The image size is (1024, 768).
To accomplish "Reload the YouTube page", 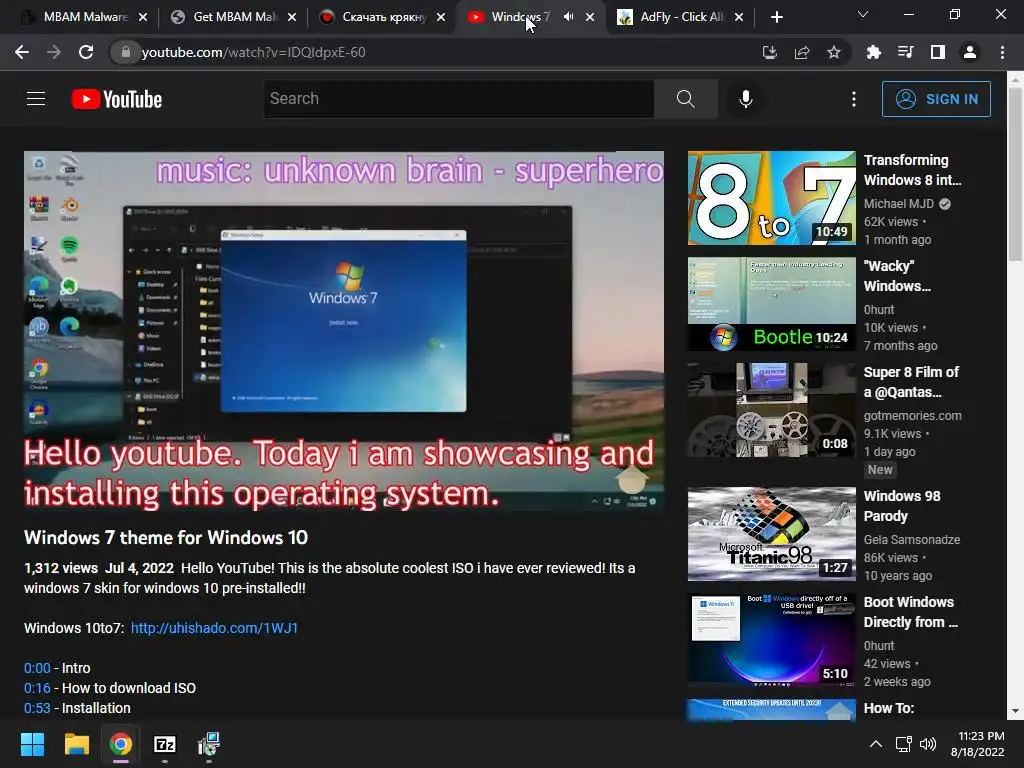I will click(x=86, y=52).
